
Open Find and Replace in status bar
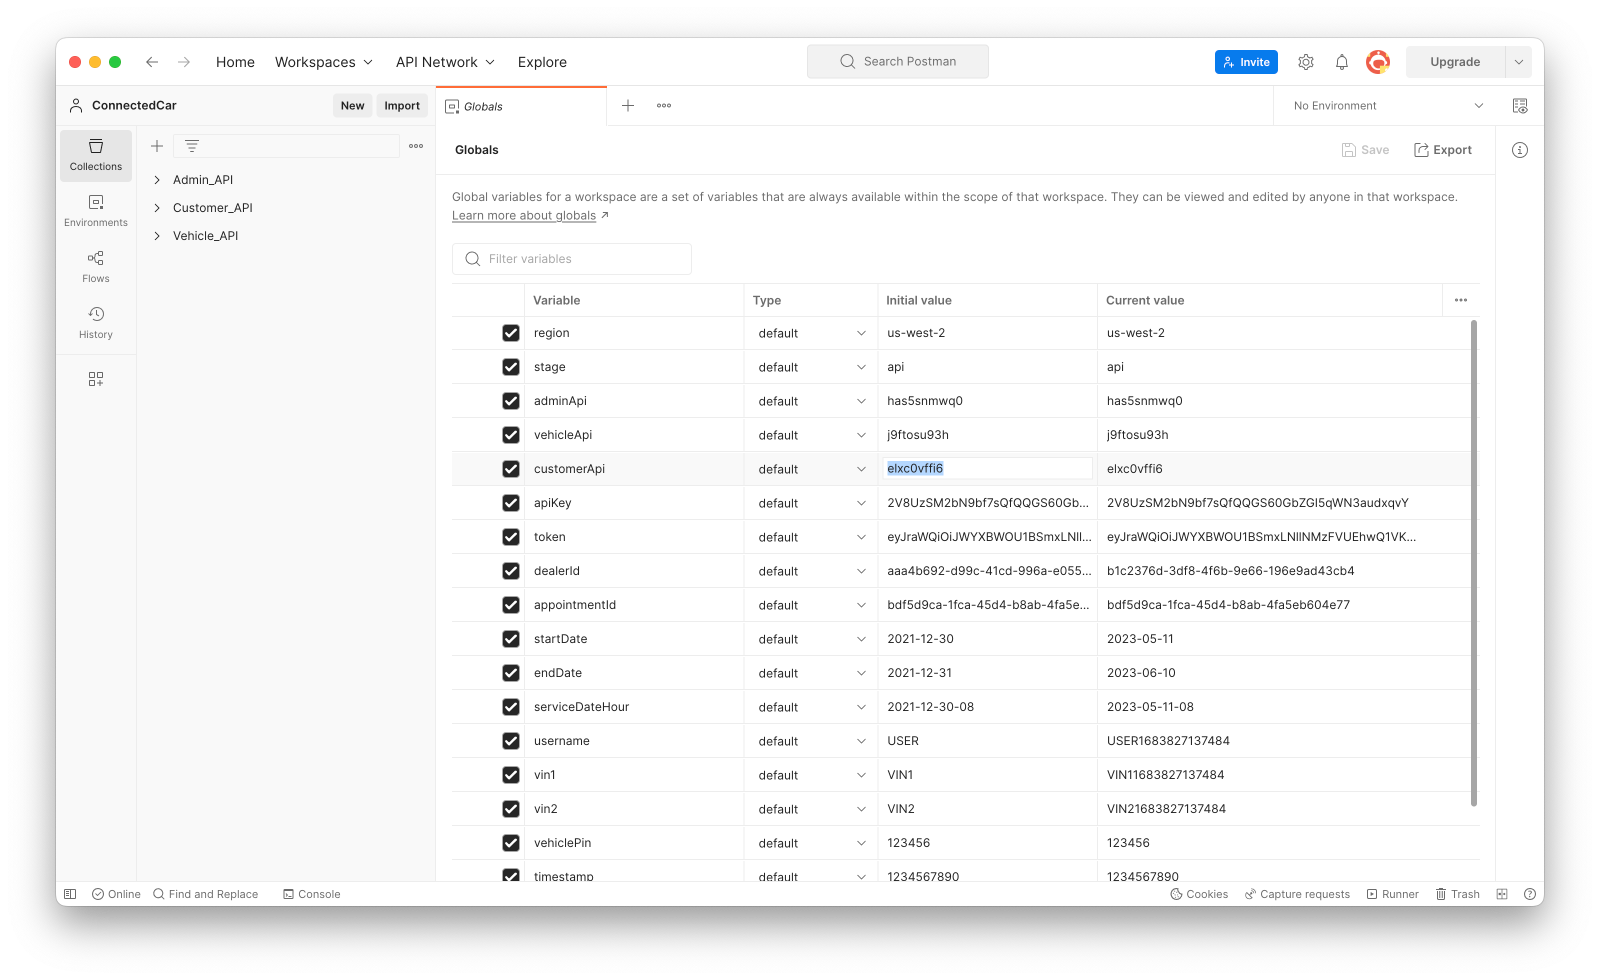205,894
